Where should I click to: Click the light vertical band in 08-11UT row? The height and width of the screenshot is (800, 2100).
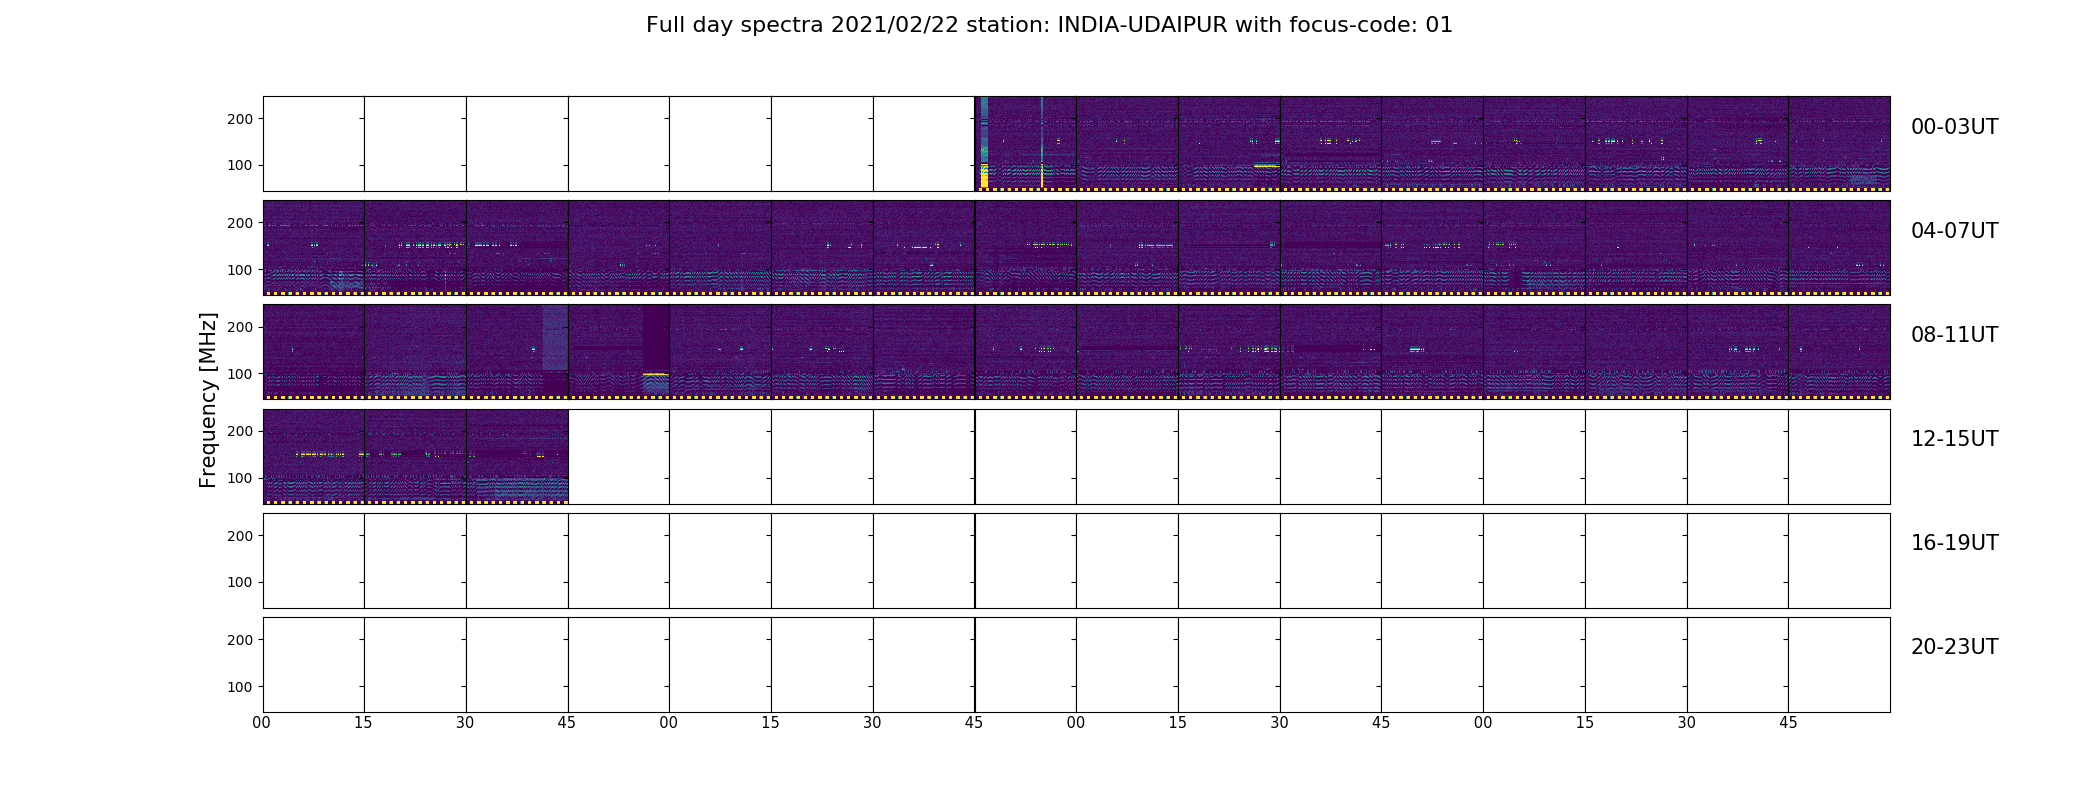click(555, 338)
